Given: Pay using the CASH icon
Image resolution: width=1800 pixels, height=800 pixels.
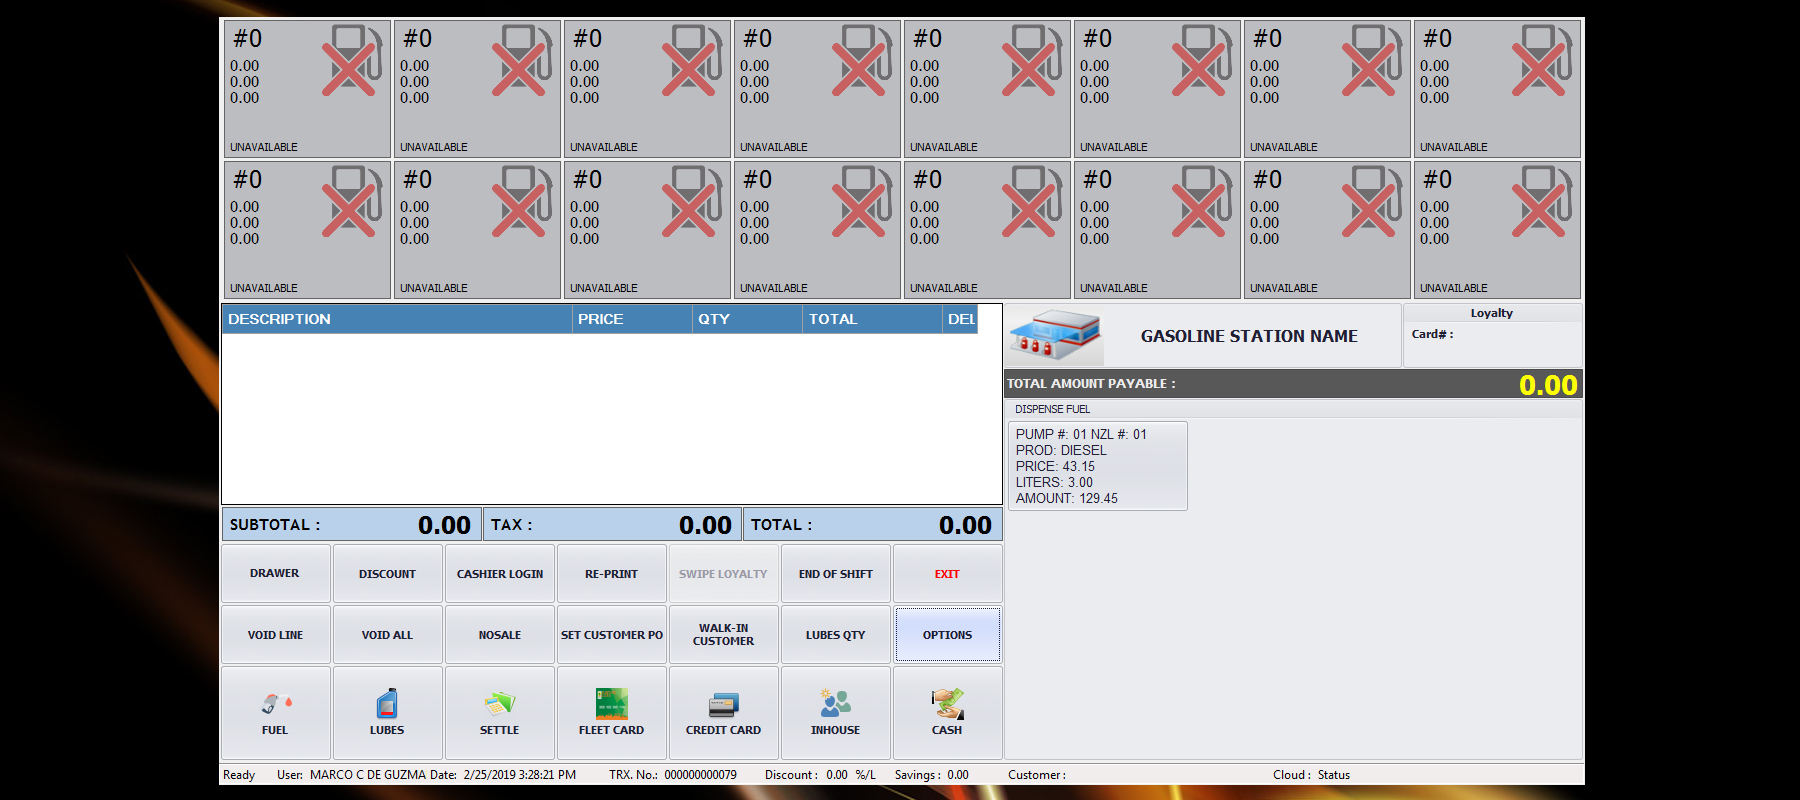Looking at the screenshot, I should tap(947, 704).
